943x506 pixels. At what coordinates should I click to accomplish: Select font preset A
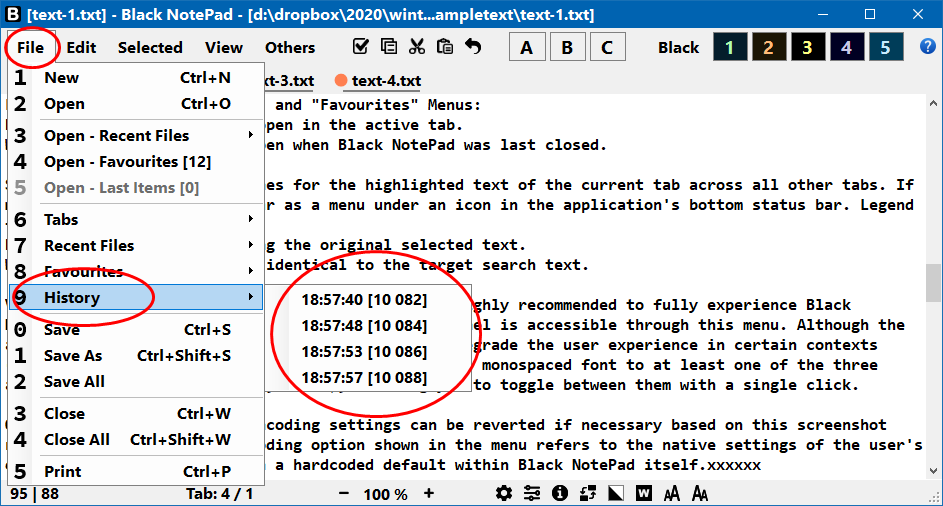pyautogui.click(x=527, y=47)
